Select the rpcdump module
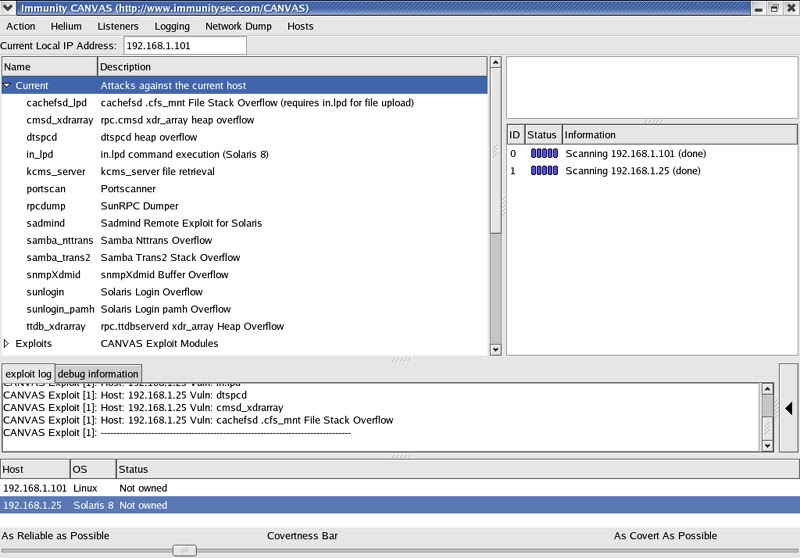800x558 pixels. click(244, 206)
